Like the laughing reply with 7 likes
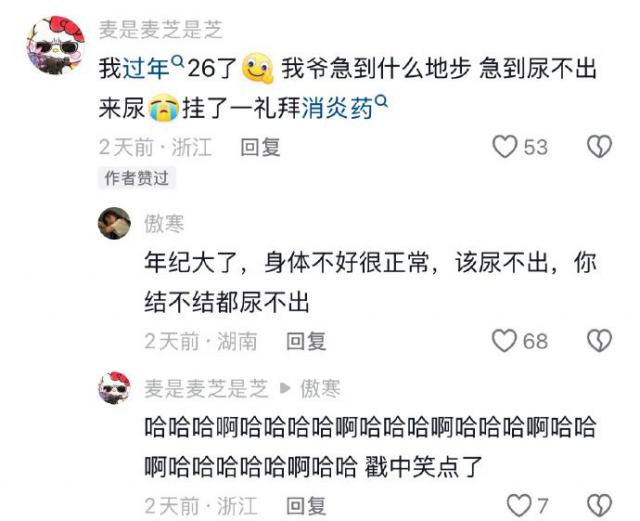The width and height of the screenshot is (640, 521). pos(519,506)
